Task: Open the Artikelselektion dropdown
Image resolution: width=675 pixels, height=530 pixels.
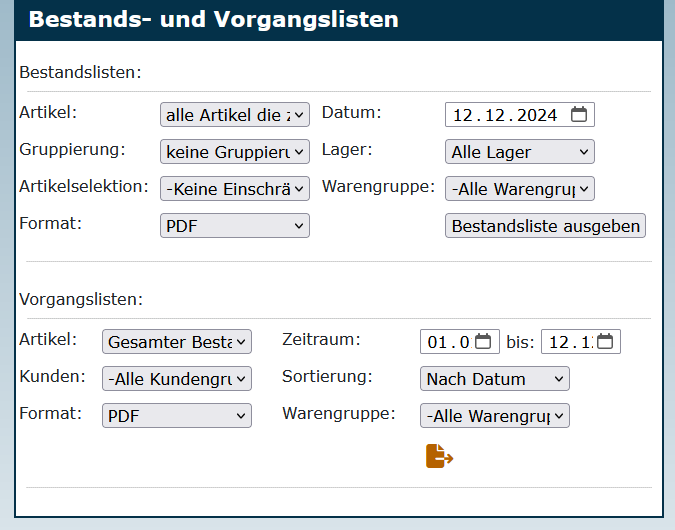Action: click(x=235, y=189)
